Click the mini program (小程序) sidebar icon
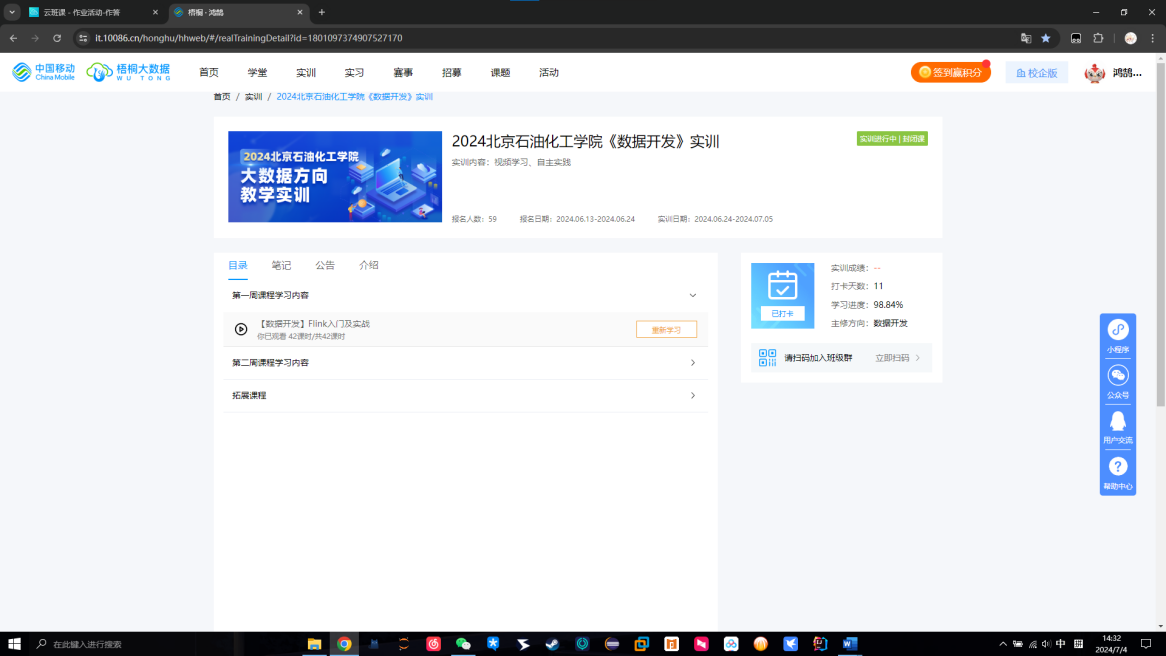The width and height of the screenshot is (1166, 656). pos(1118,330)
